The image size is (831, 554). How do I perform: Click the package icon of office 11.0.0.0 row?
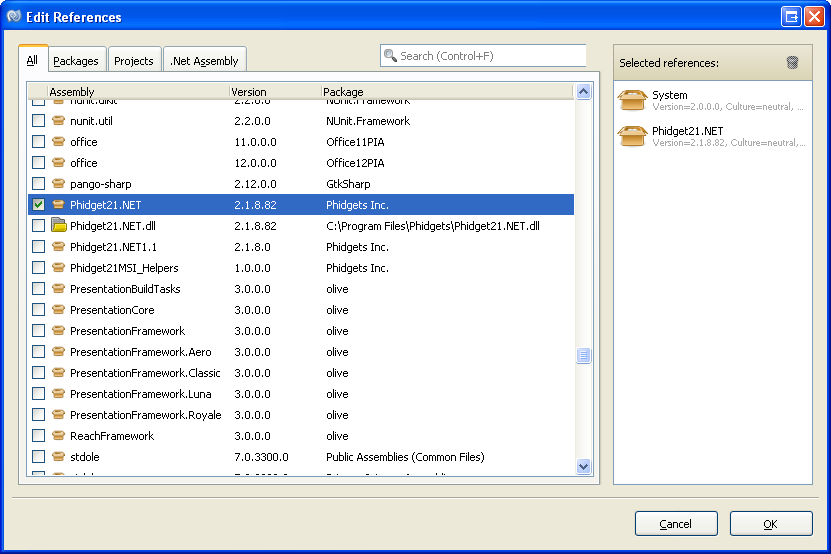click(59, 142)
